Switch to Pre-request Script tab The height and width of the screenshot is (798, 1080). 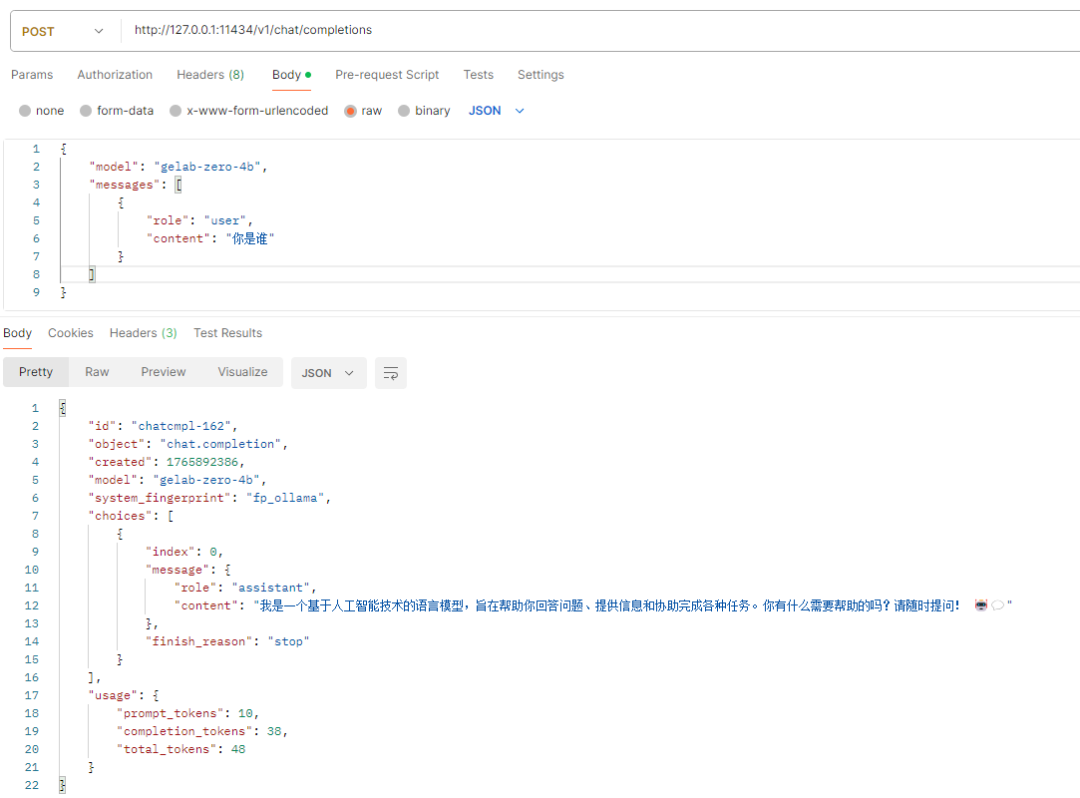pos(387,75)
